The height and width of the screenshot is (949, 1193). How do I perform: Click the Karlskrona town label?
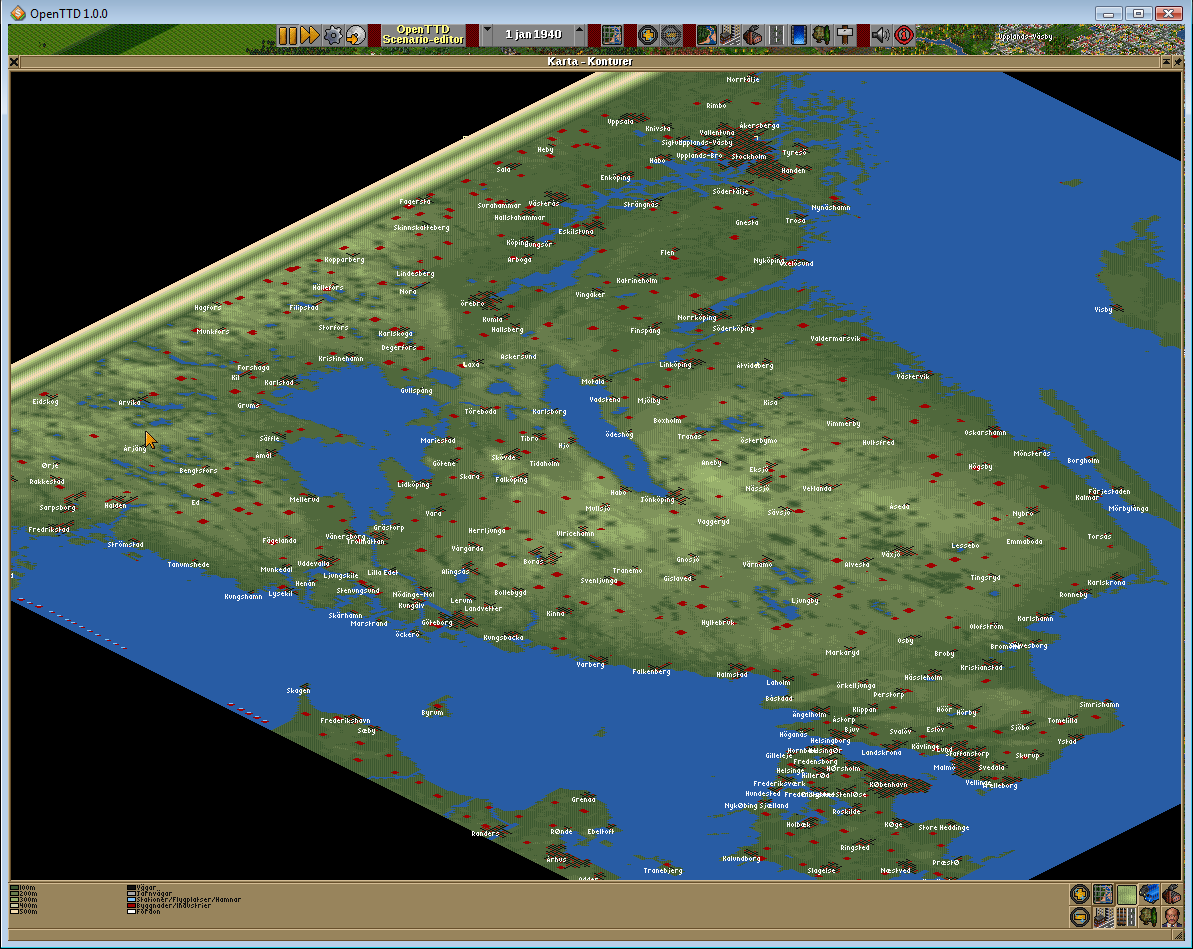[x=1106, y=583]
